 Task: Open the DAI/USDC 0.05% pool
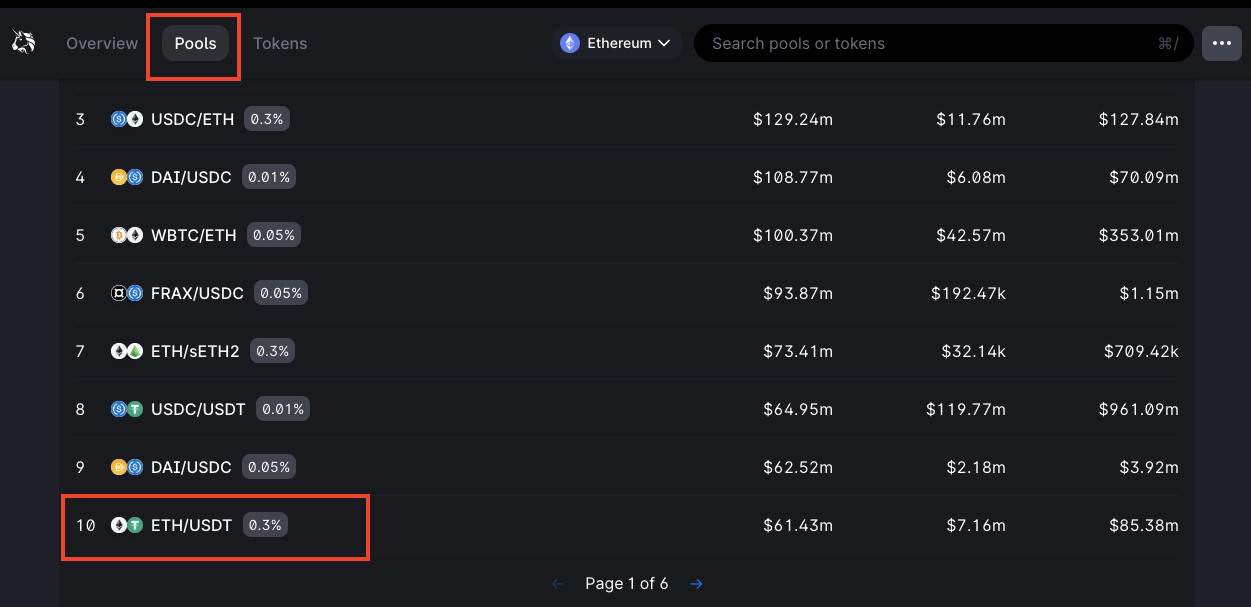pyautogui.click(x=191, y=467)
